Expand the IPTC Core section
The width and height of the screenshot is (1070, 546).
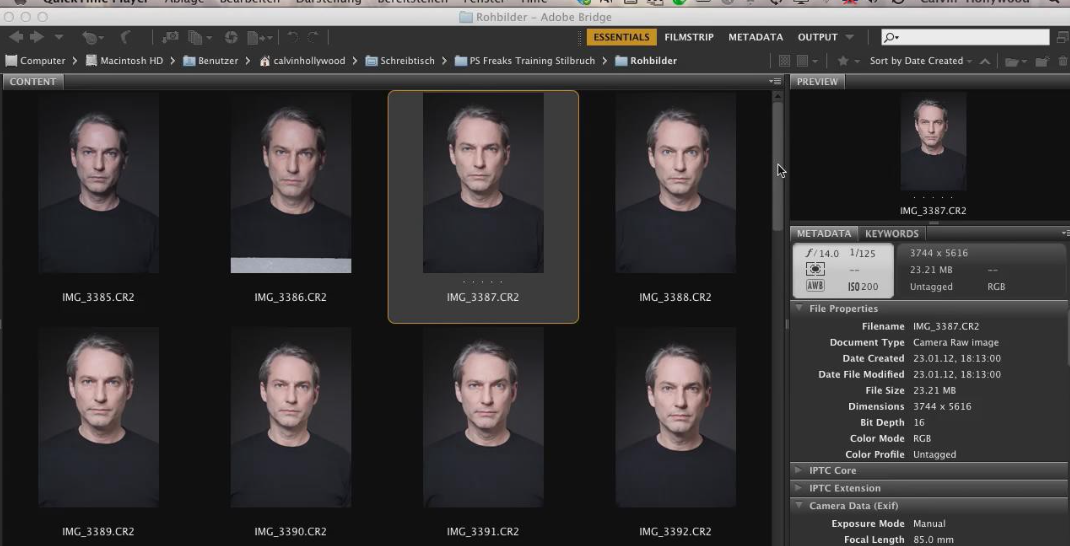(x=798, y=470)
